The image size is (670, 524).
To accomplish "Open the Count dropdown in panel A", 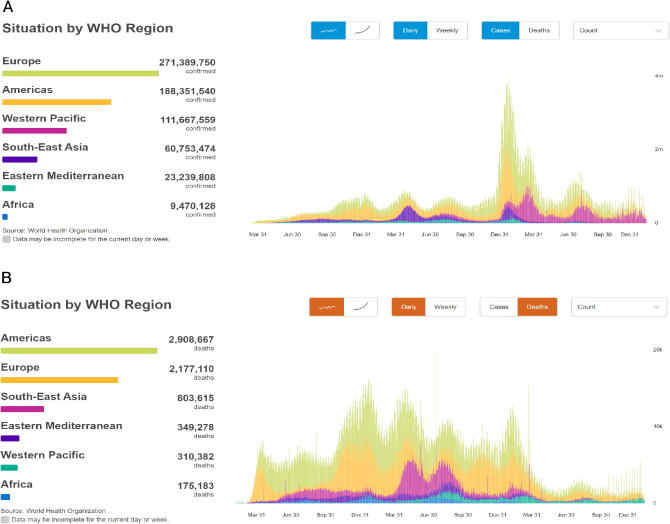I will click(620, 30).
